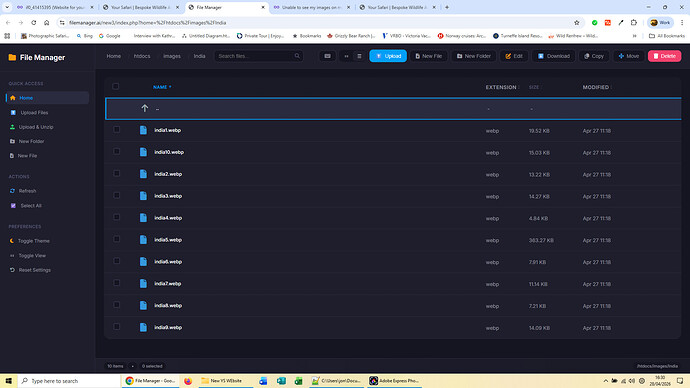Go to Home breadcrumb
The image size is (690, 388).
[114, 56]
